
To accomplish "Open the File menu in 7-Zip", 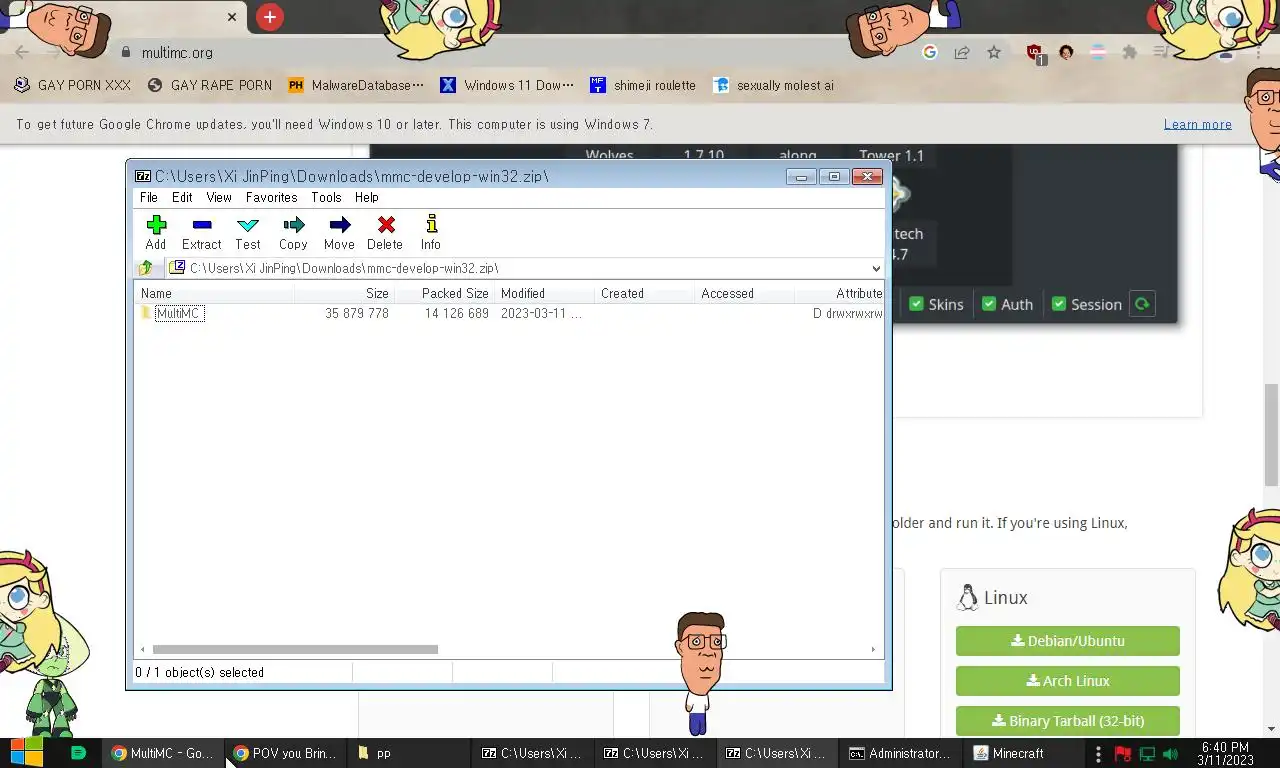I will [149, 197].
